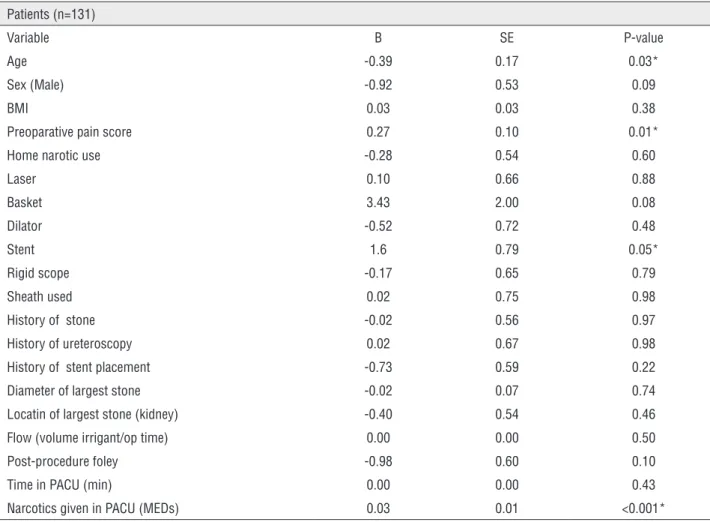This screenshot has width=710, height=522.
Task: Select the 'Home narotic use' row label
Action: [53, 155]
